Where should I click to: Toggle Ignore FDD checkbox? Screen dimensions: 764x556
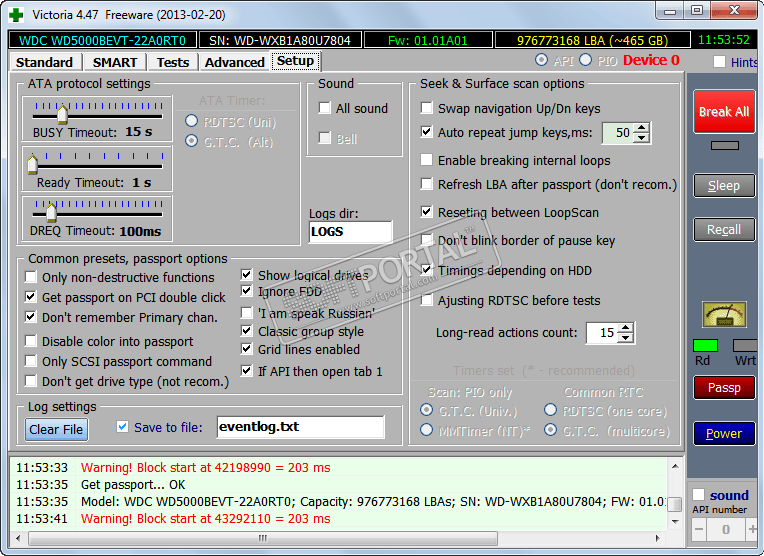pyautogui.click(x=247, y=291)
